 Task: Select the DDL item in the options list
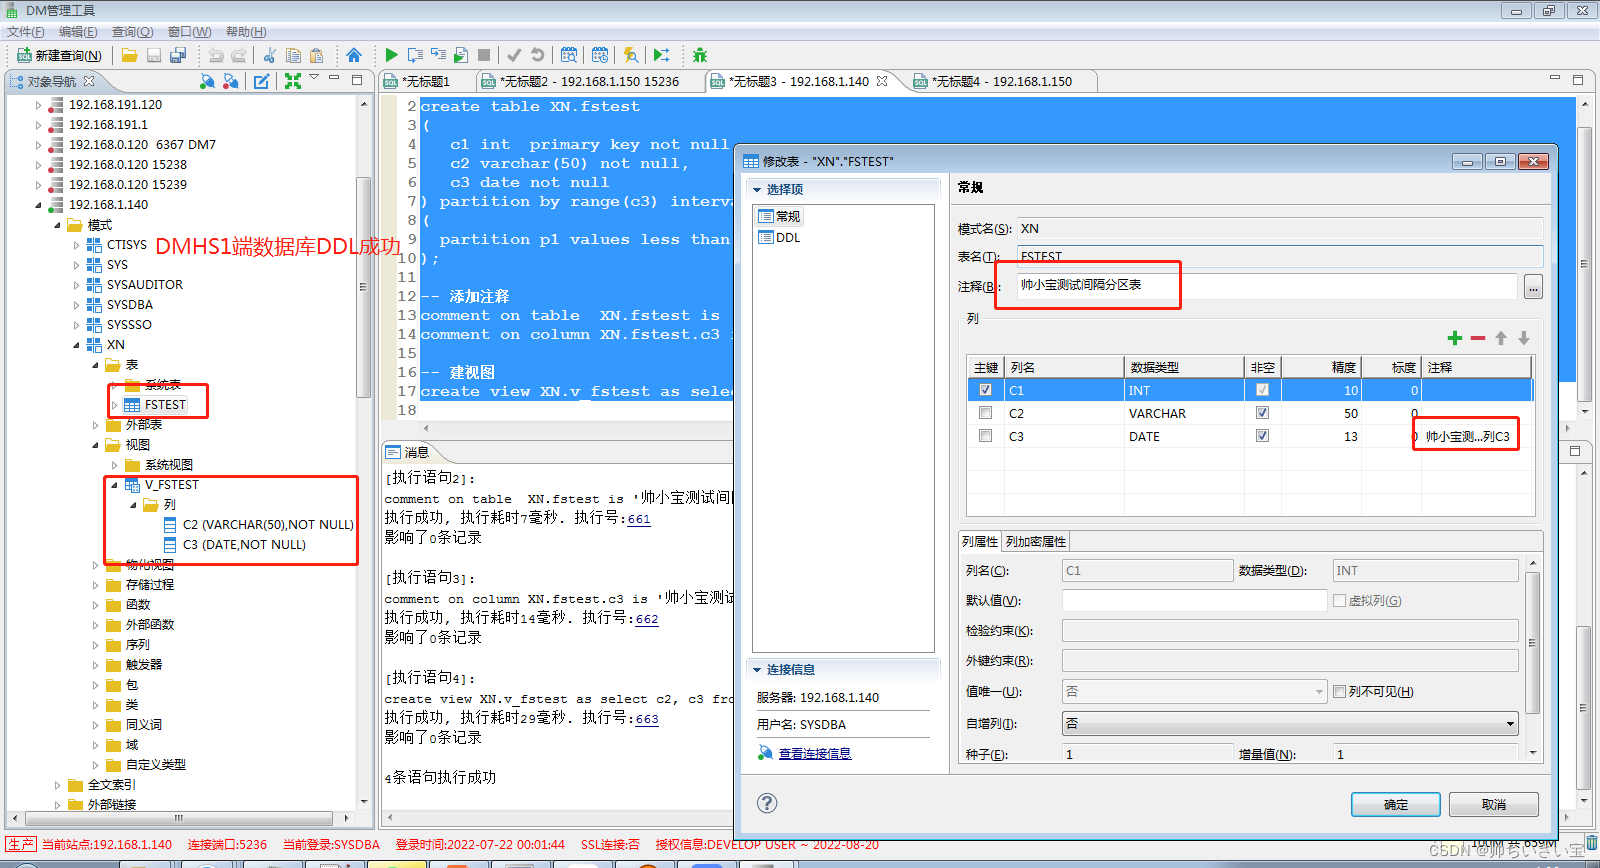[788, 238]
